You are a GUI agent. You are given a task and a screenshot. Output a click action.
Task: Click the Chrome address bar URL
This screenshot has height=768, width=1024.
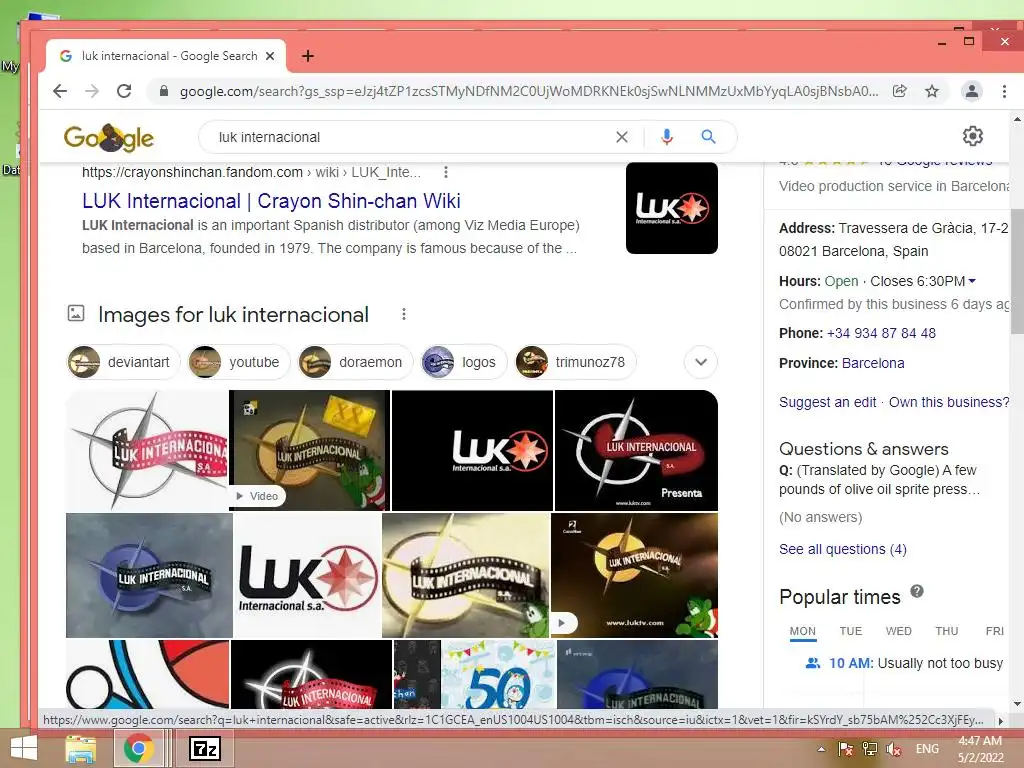click(529, 91)
